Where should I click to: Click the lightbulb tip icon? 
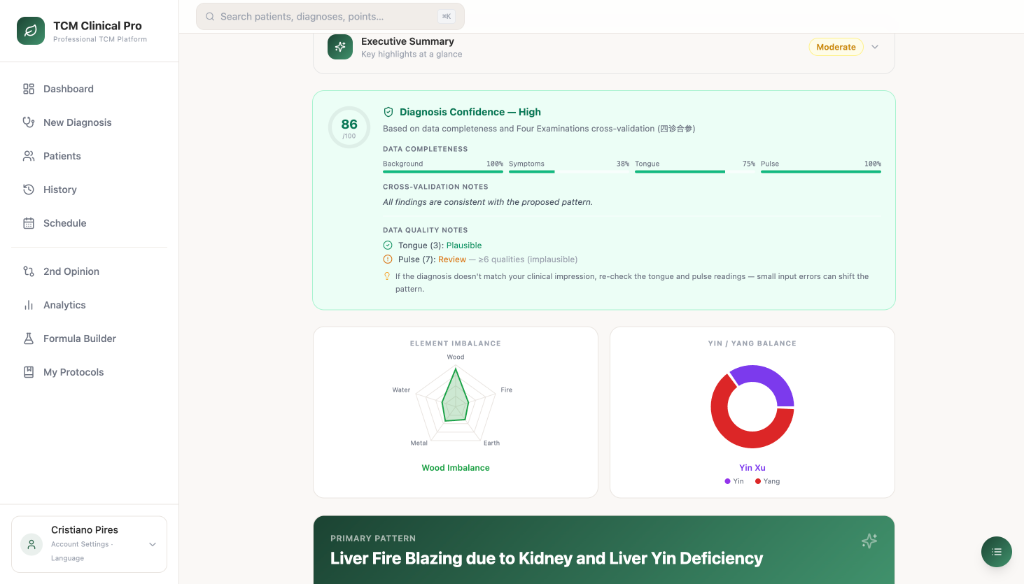pos(387,276)
